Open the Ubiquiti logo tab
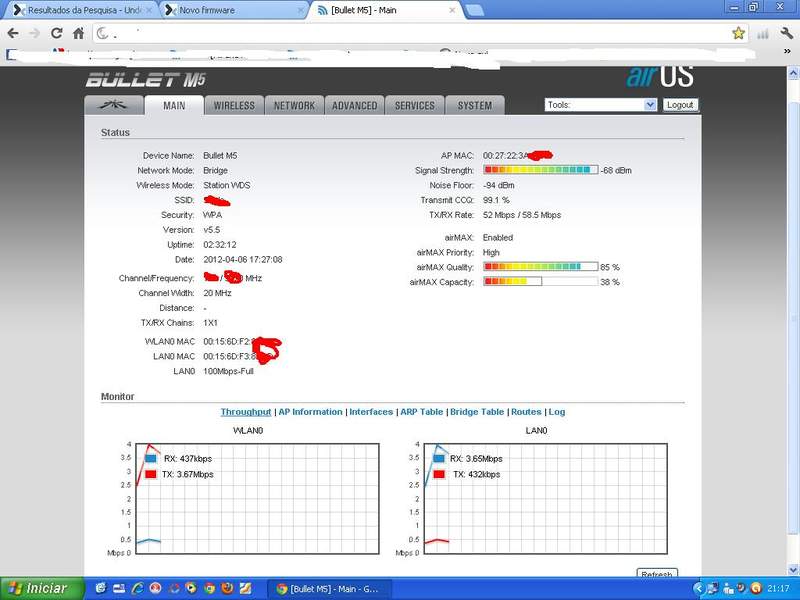 [114, 105]
